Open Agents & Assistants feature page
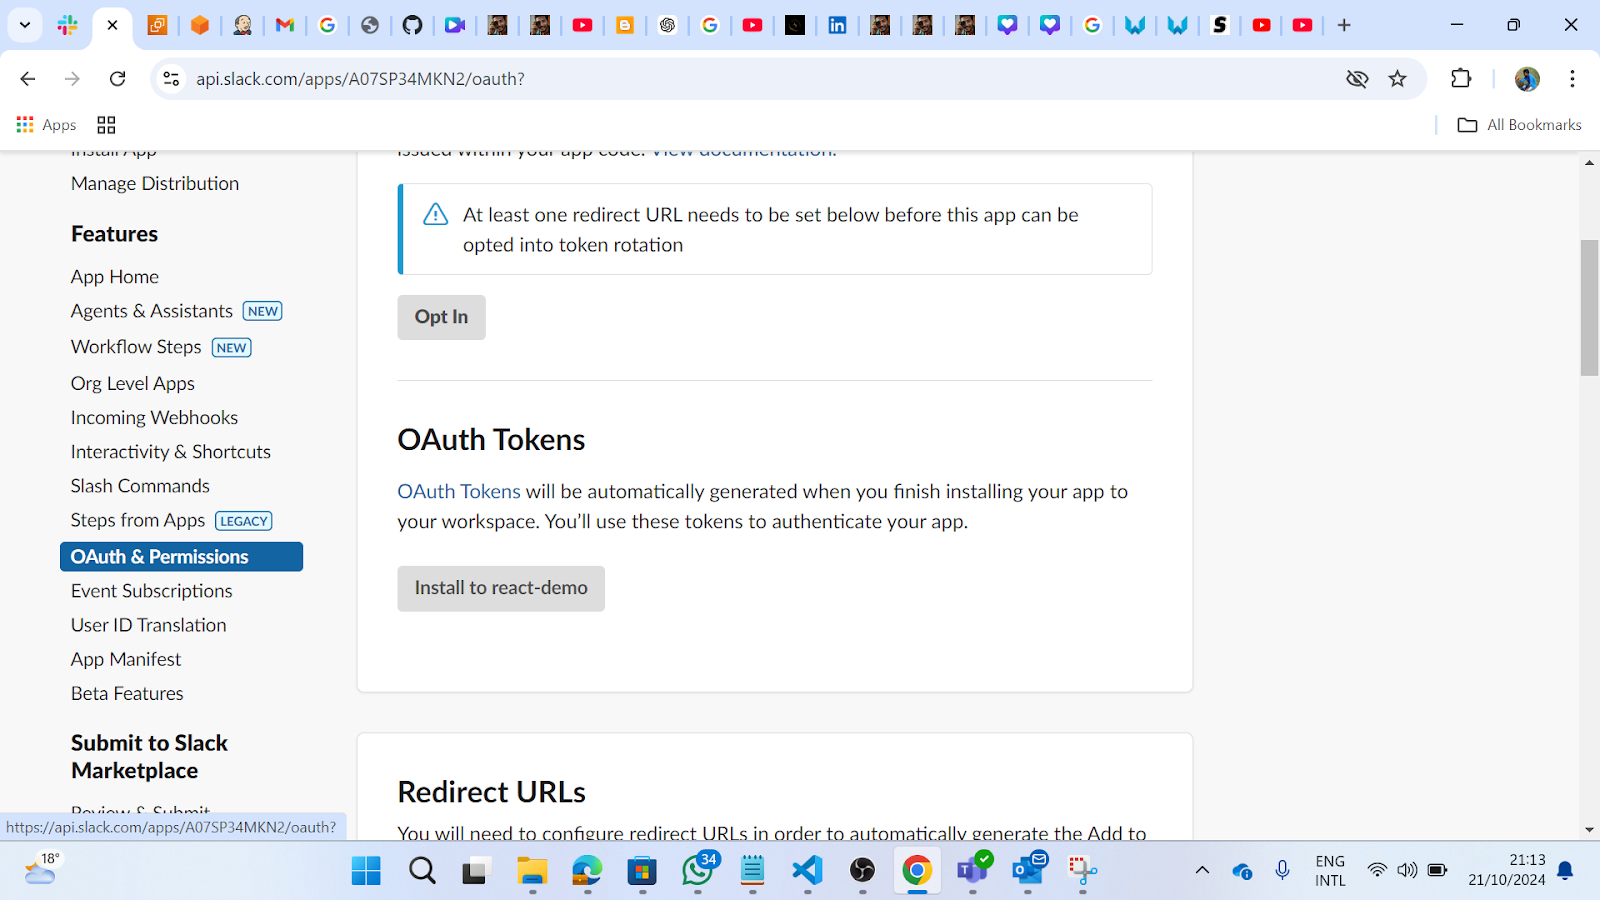The image size is (1600, 900). (x=152, y=311)
